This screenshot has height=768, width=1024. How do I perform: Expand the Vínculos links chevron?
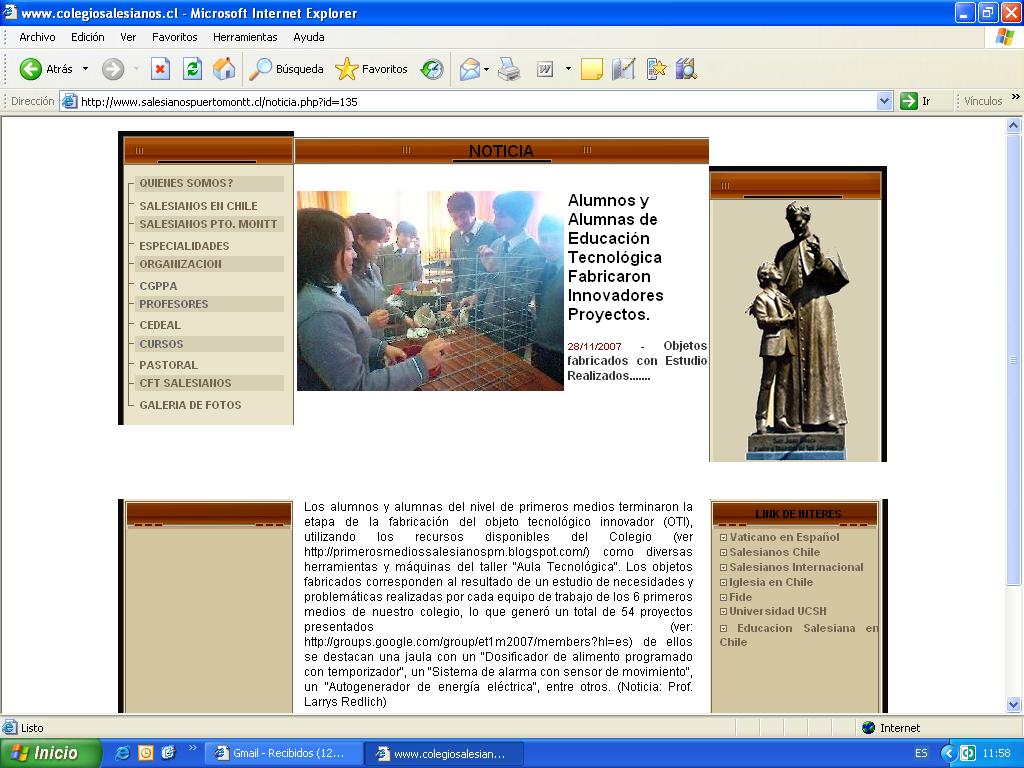coord(1016,97)
